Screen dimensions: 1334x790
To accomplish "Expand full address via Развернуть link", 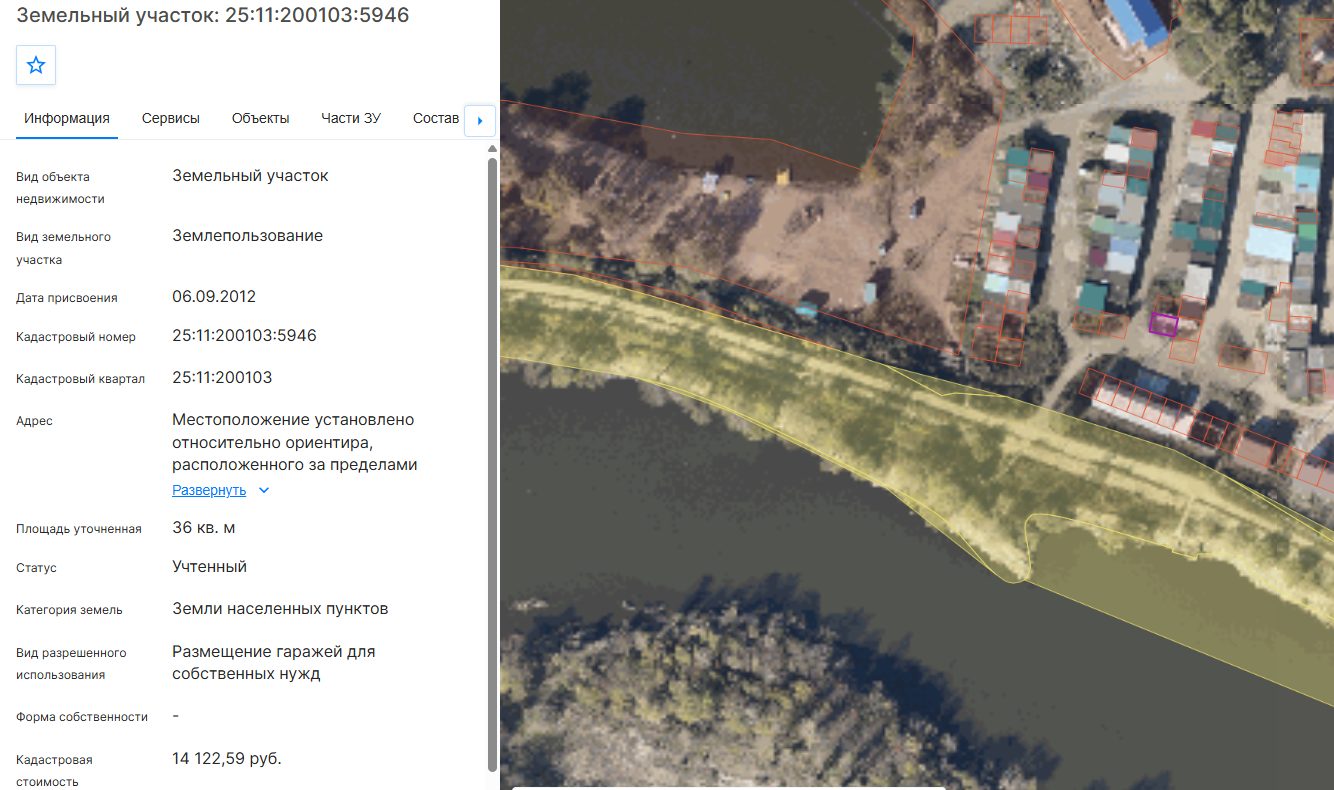I will point(209,490).
